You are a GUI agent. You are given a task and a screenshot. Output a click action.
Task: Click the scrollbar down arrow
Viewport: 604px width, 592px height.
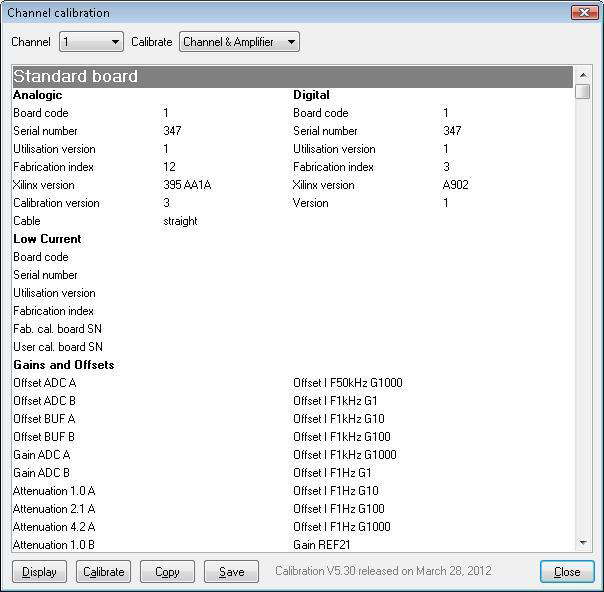pos(583,542)
